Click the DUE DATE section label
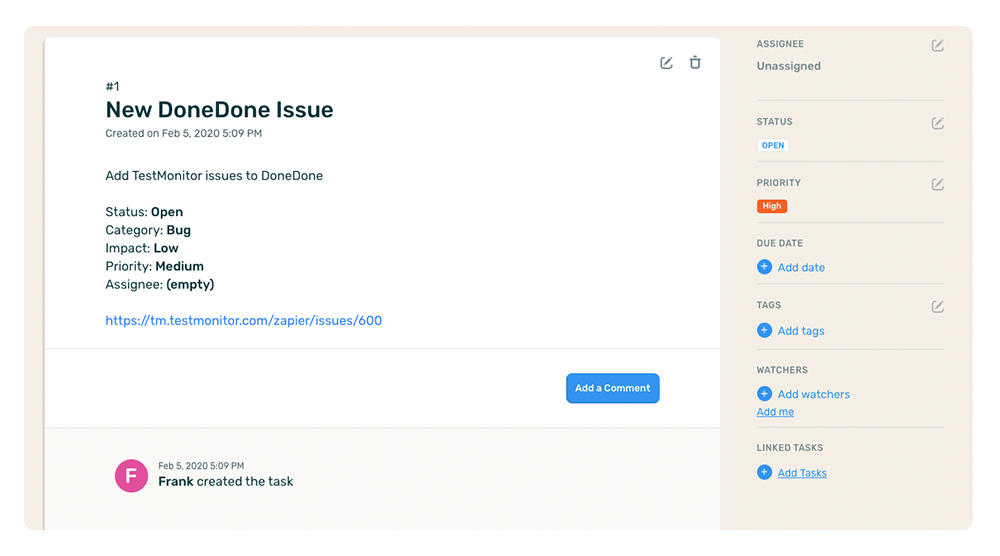The height and width of the screenshot is (556, 1000). click(779, 244)
